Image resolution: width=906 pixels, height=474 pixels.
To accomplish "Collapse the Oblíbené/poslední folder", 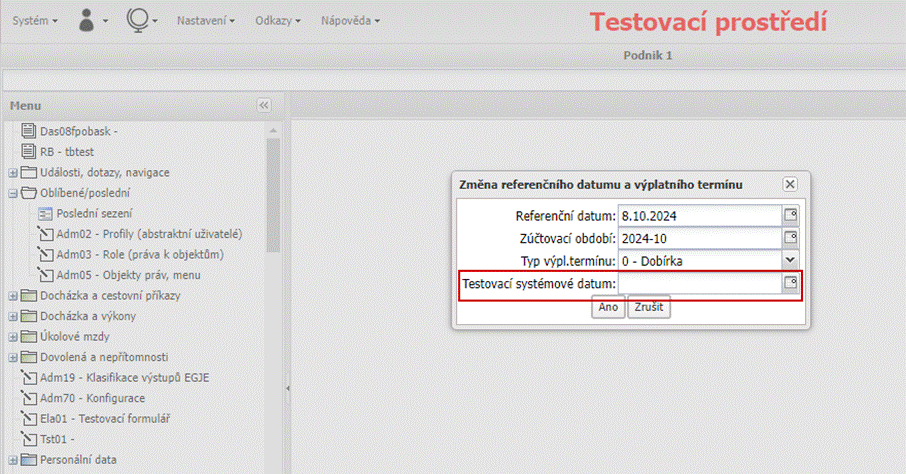I will click(x=12, y=194).
